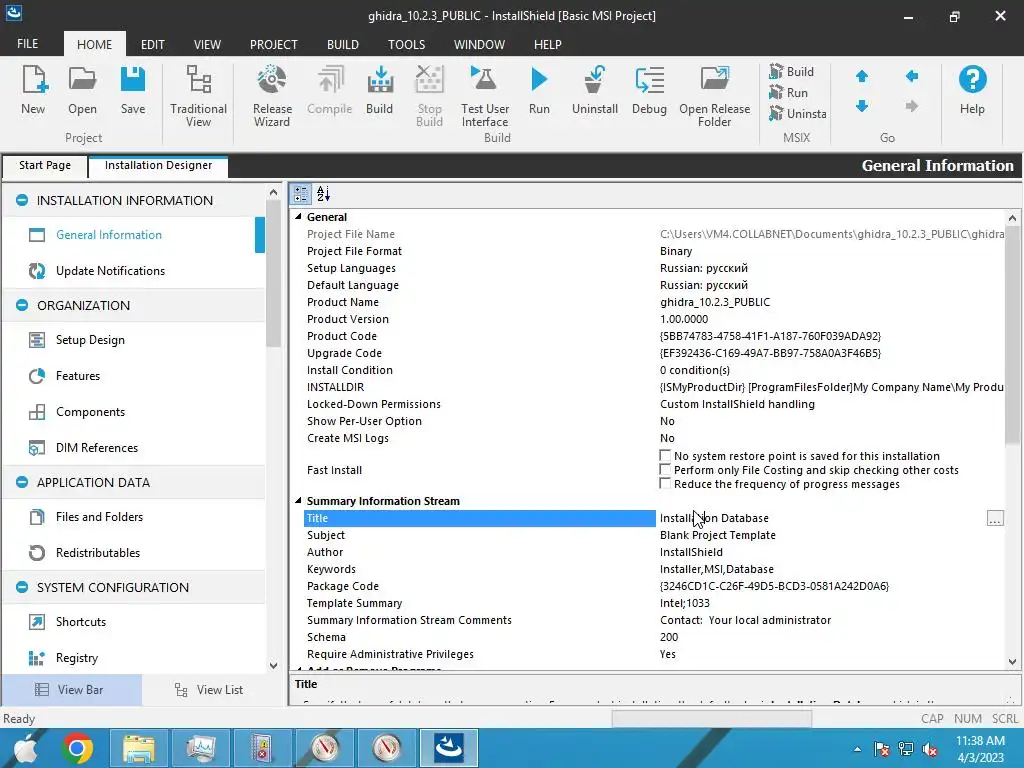Image resolution: width=1024 pixels, height=768 pixels.
Task: Select the Upgrade Code property row
Action: [653, 353]
